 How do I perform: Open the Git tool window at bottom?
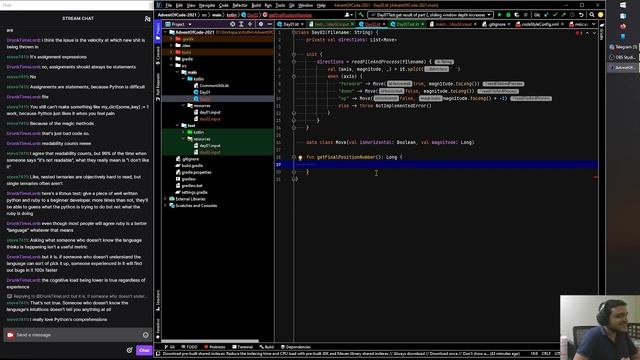pyautogui.click(x=170, y=347)
